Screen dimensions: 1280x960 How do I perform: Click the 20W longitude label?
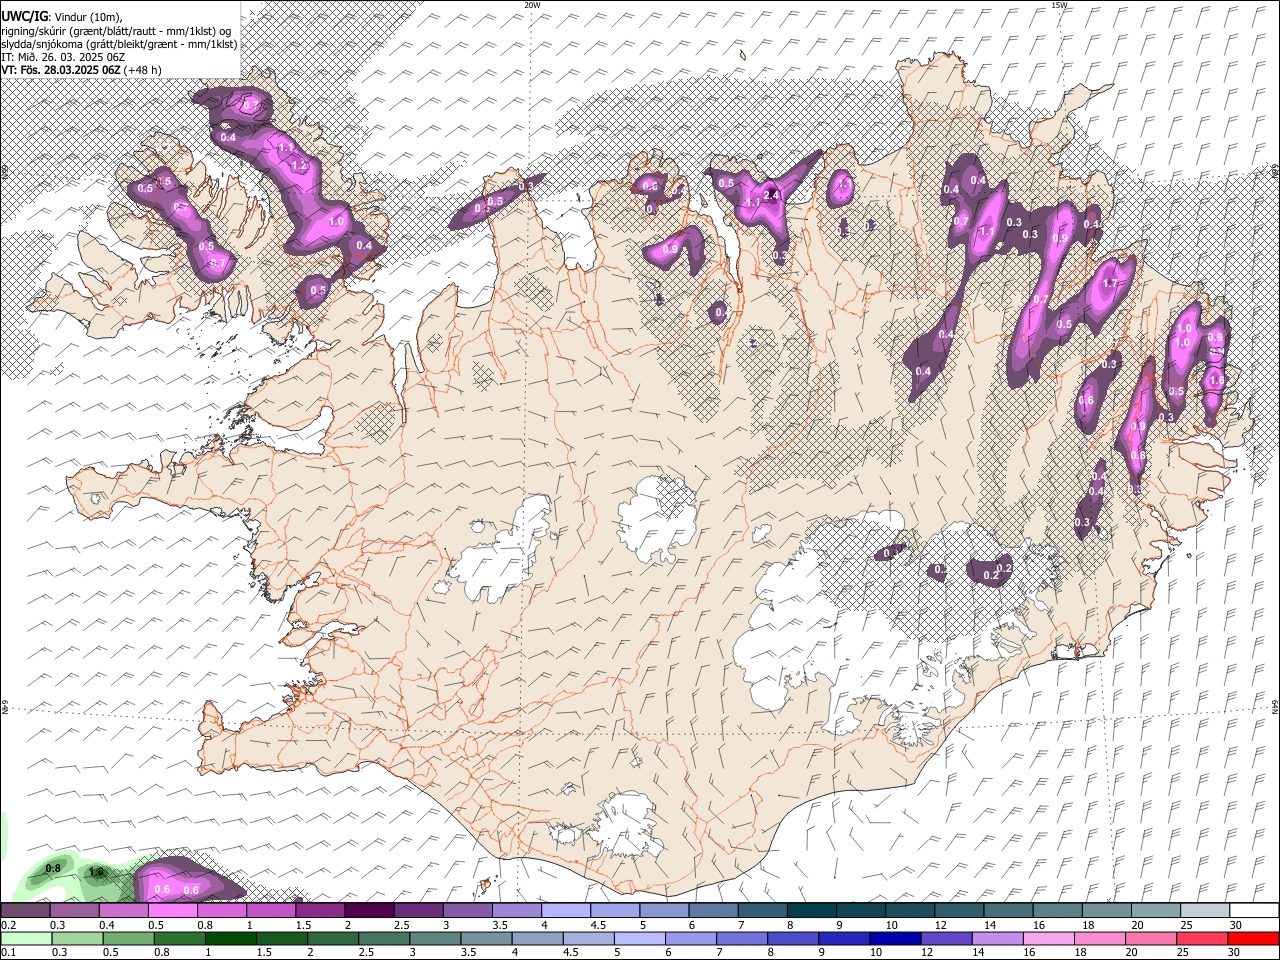532,5
